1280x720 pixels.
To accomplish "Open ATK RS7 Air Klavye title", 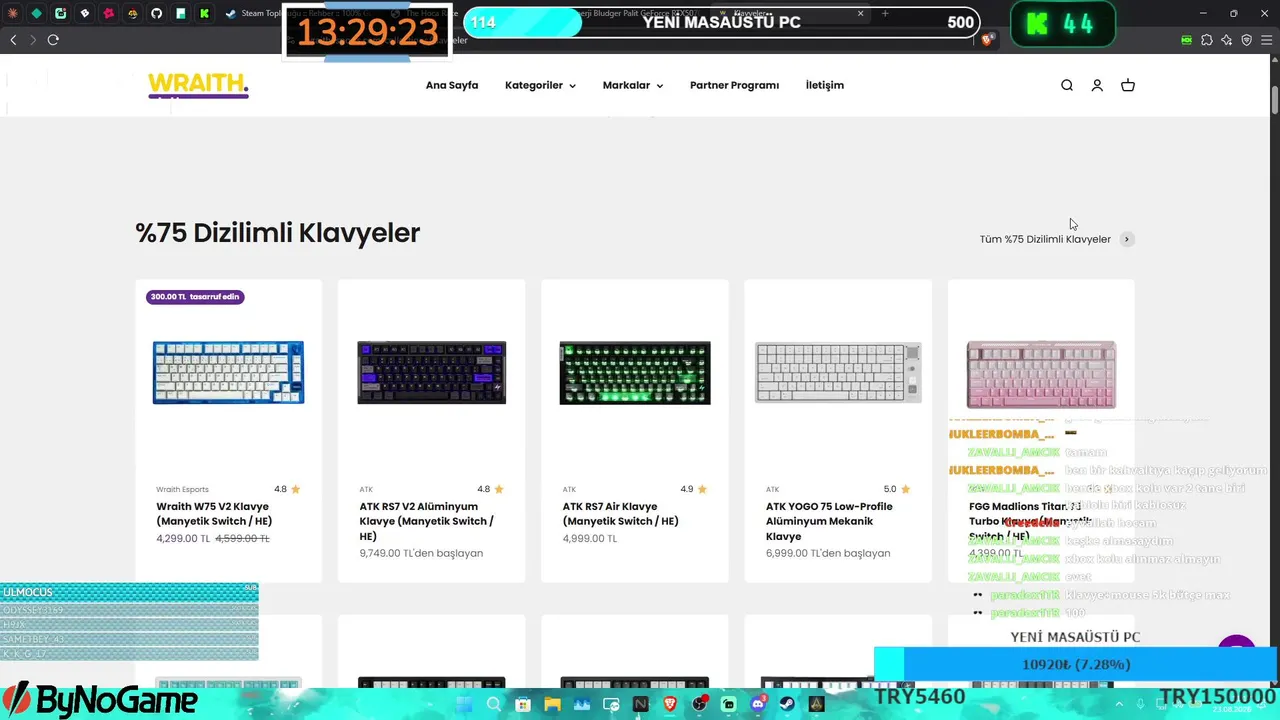I will [620, 514].
